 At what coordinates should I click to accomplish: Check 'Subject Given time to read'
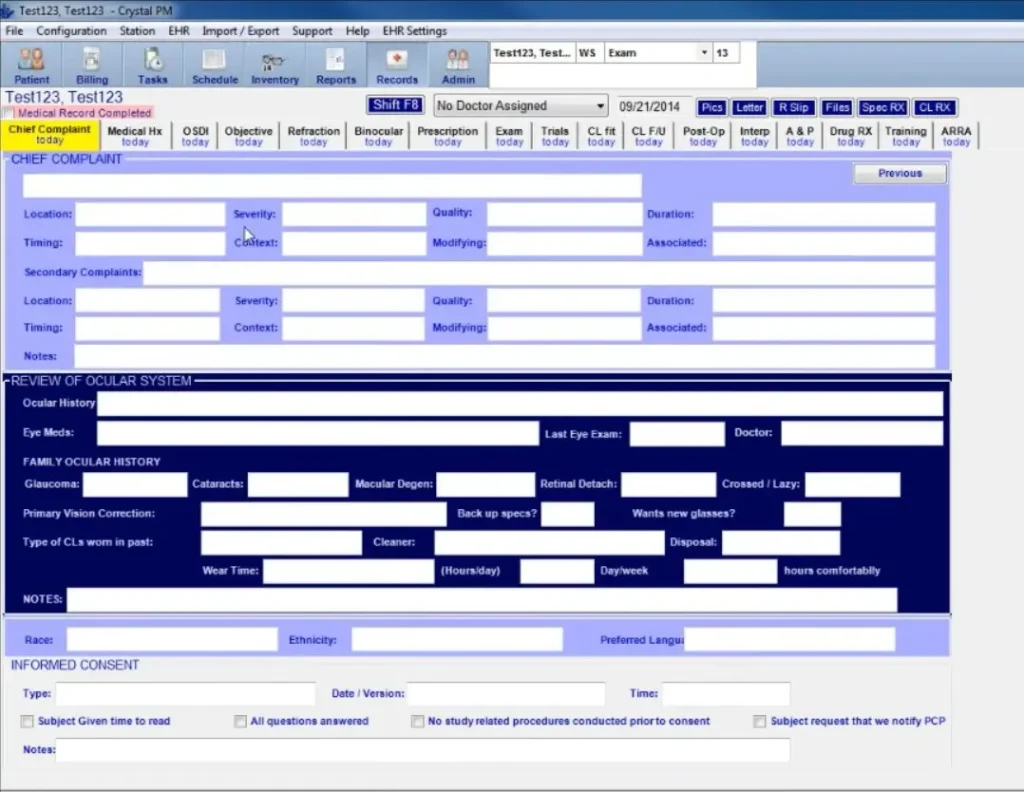pos(26,721)
